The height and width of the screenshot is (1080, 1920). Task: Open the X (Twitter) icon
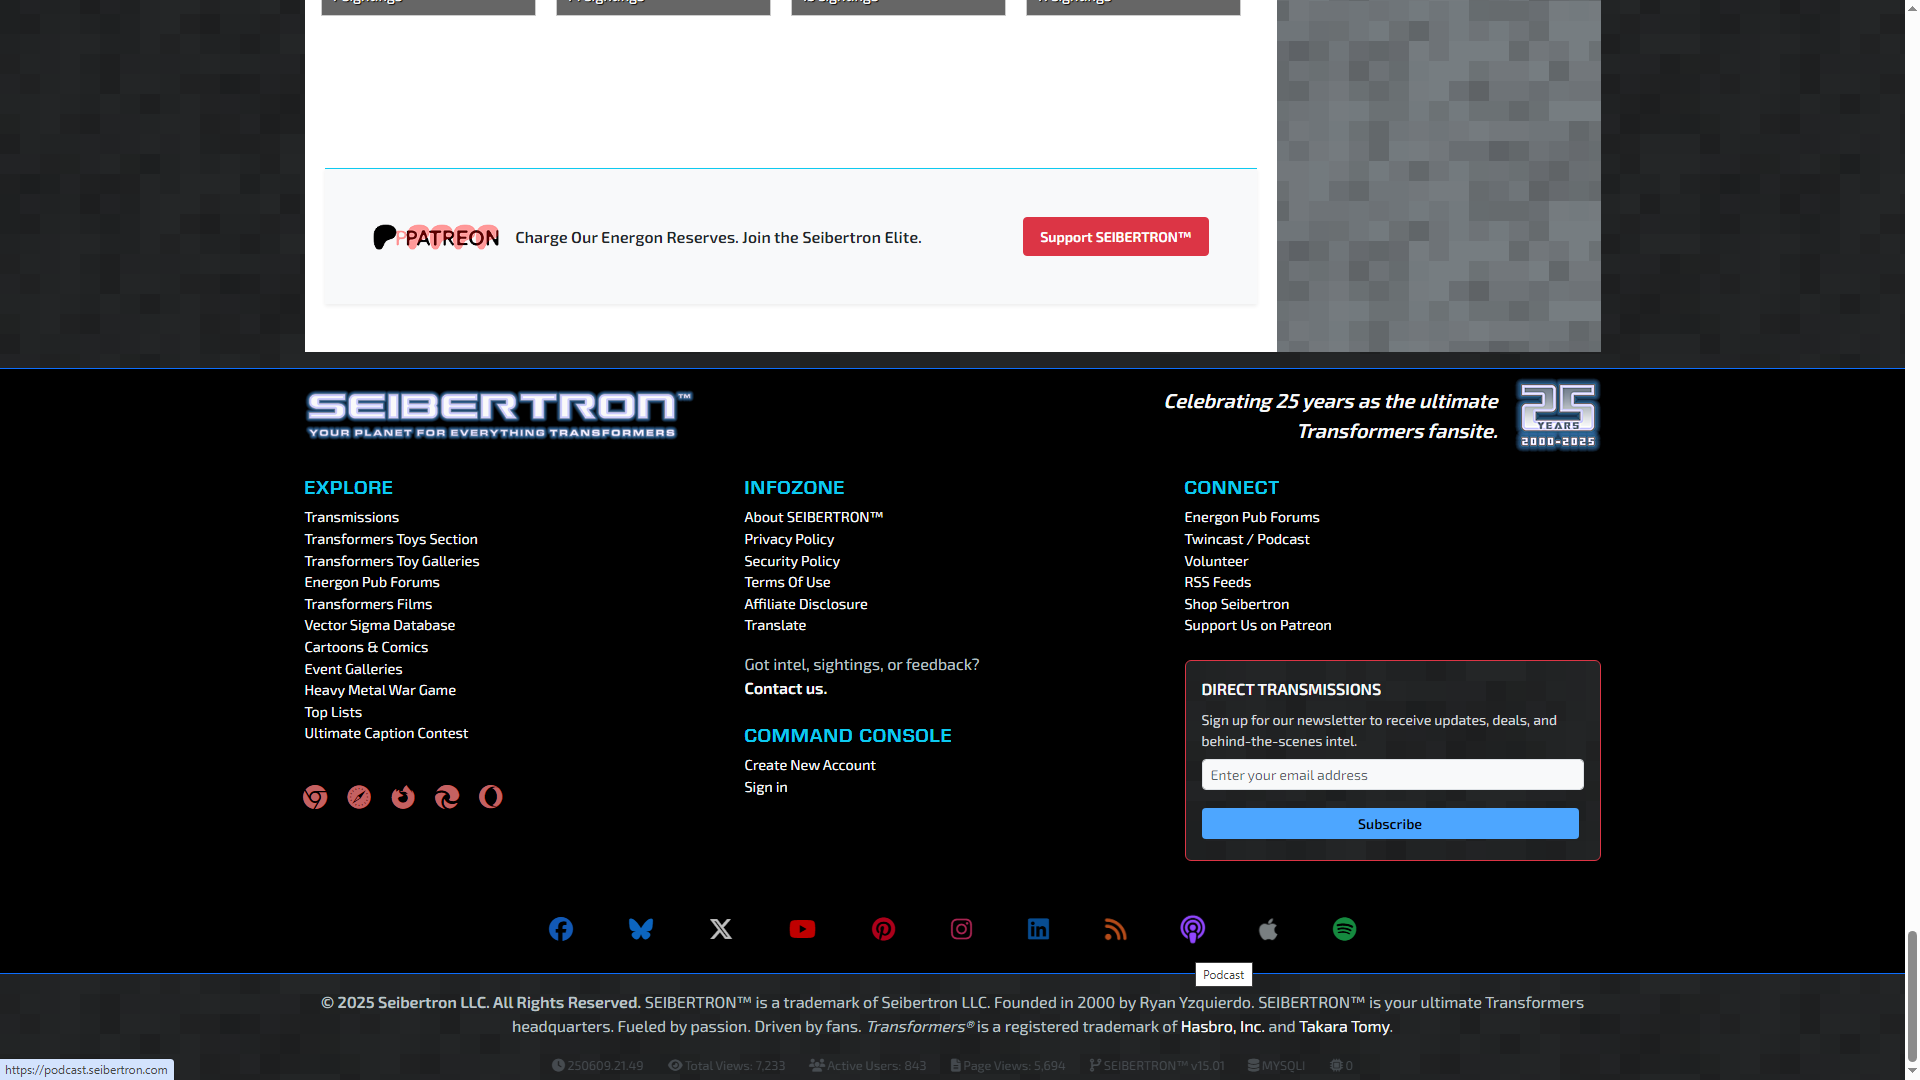(721, 929)
